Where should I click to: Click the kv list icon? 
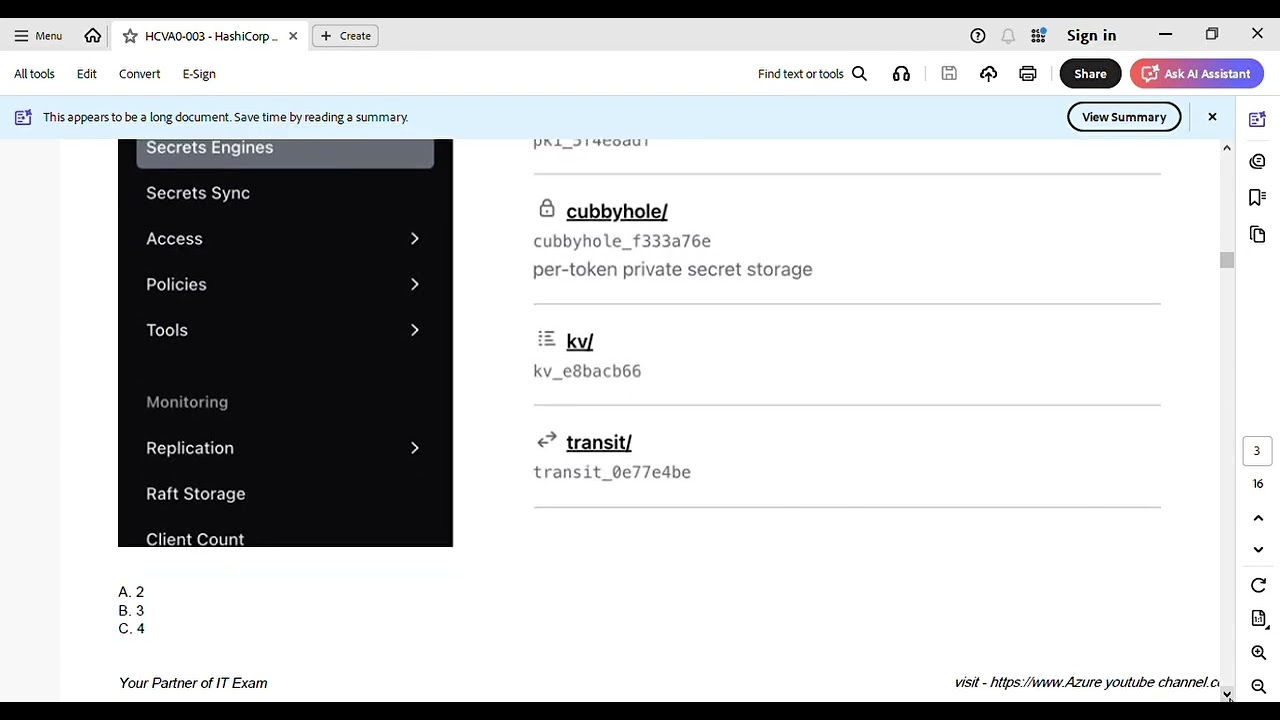(x=546, y=339)
